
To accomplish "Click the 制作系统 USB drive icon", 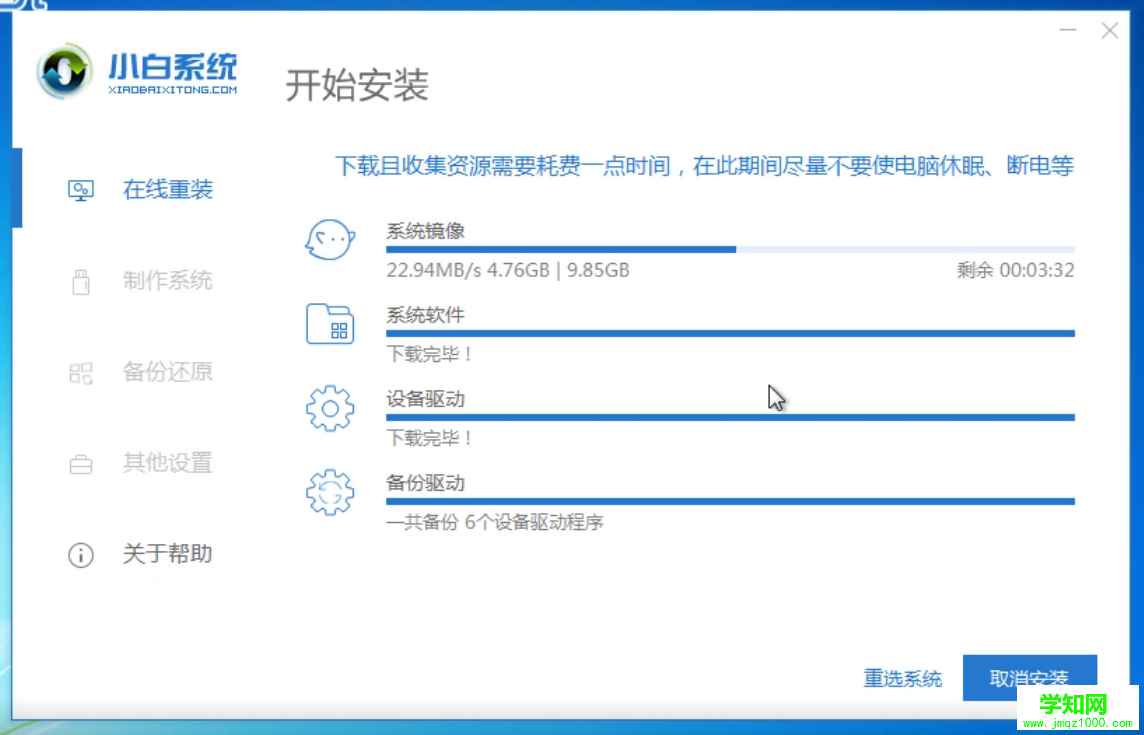I will point(80,280).
